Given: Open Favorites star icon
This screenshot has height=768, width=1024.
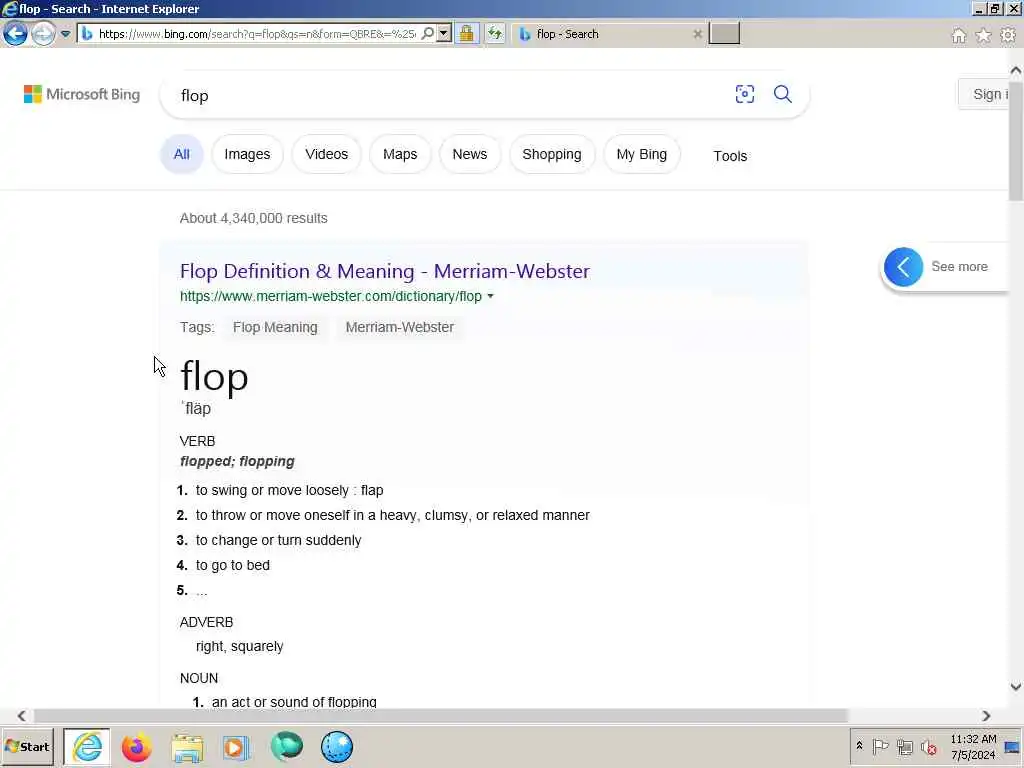Looking at the screenshot, I should pos(983,35).
